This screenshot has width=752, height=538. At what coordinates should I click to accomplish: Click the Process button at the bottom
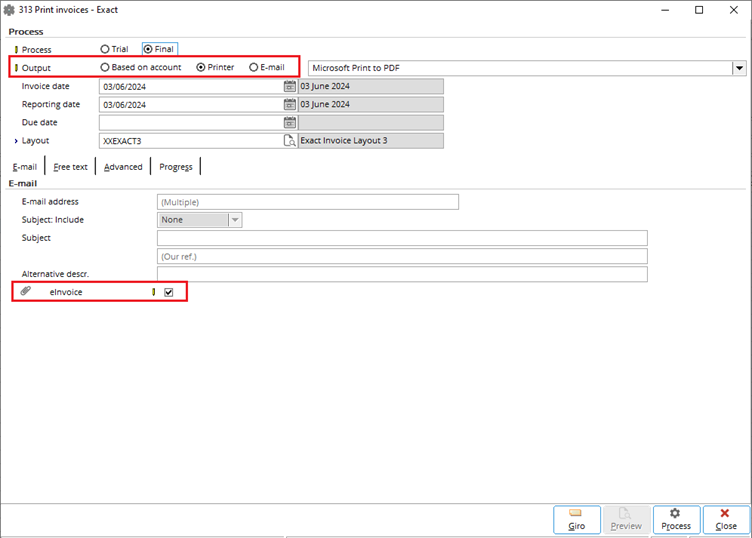676,520
